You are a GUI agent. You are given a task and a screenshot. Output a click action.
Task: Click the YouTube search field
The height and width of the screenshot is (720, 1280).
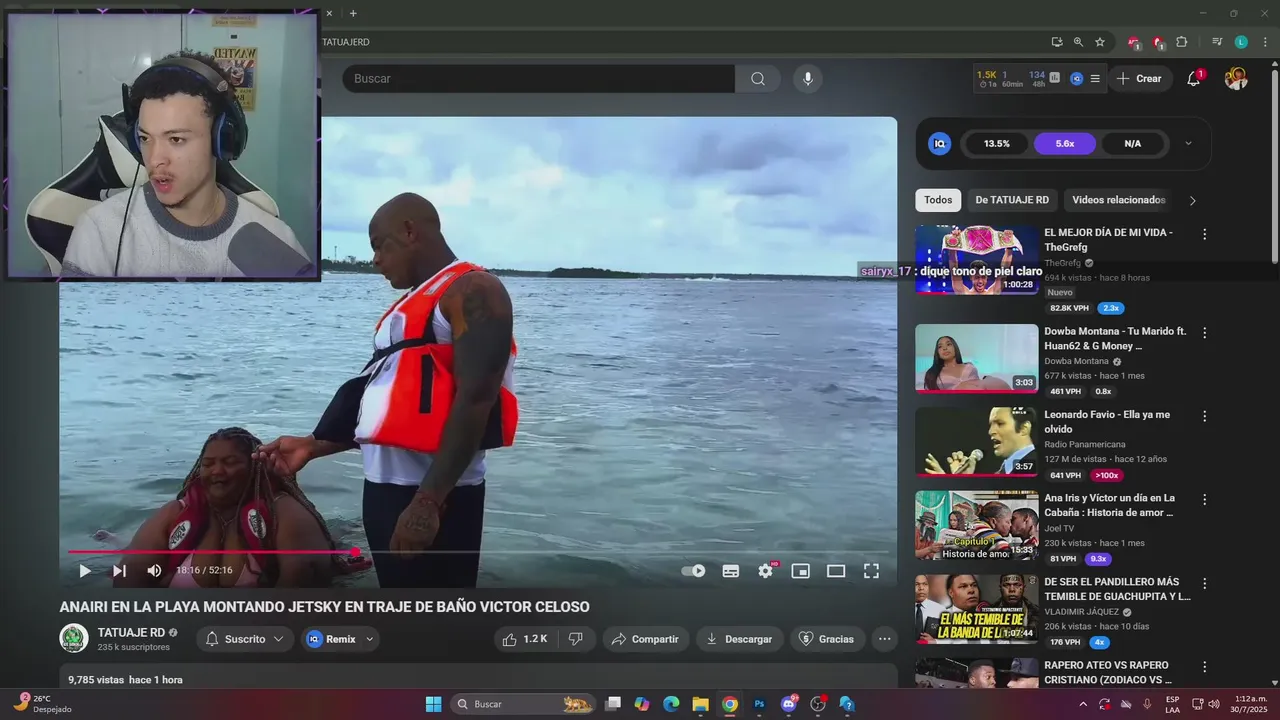click(x=539, y=79)
